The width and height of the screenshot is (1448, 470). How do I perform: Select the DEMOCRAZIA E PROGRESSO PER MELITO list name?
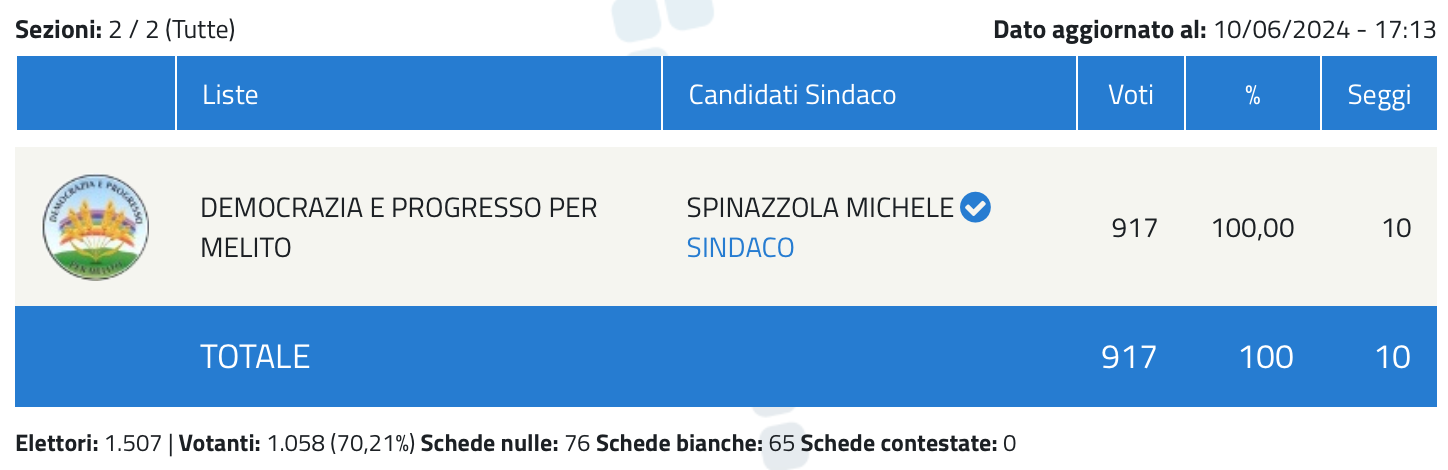[399, 227]
